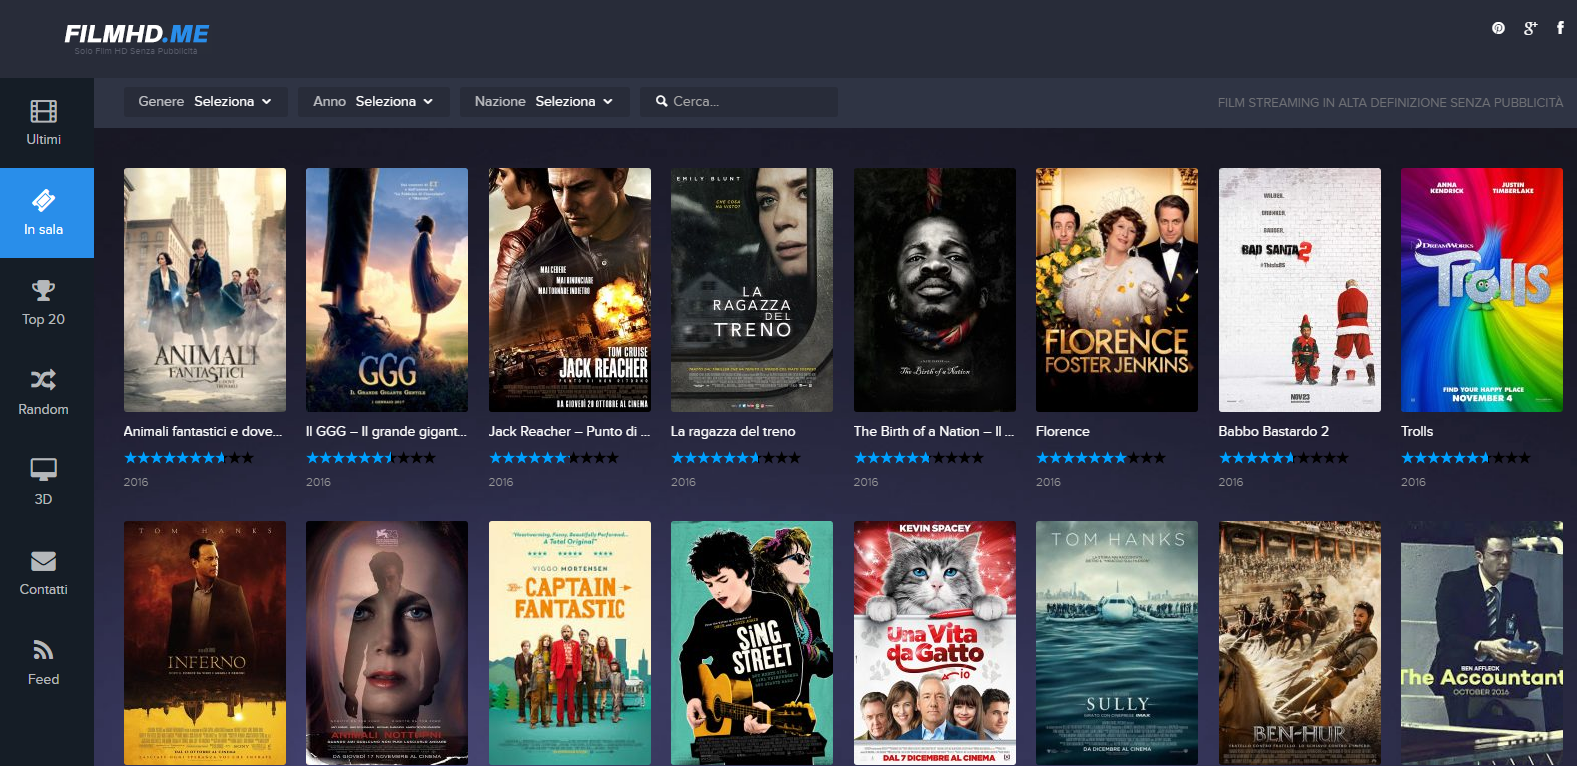
Task: Open the Sully poster
Action: point(1117,643)
